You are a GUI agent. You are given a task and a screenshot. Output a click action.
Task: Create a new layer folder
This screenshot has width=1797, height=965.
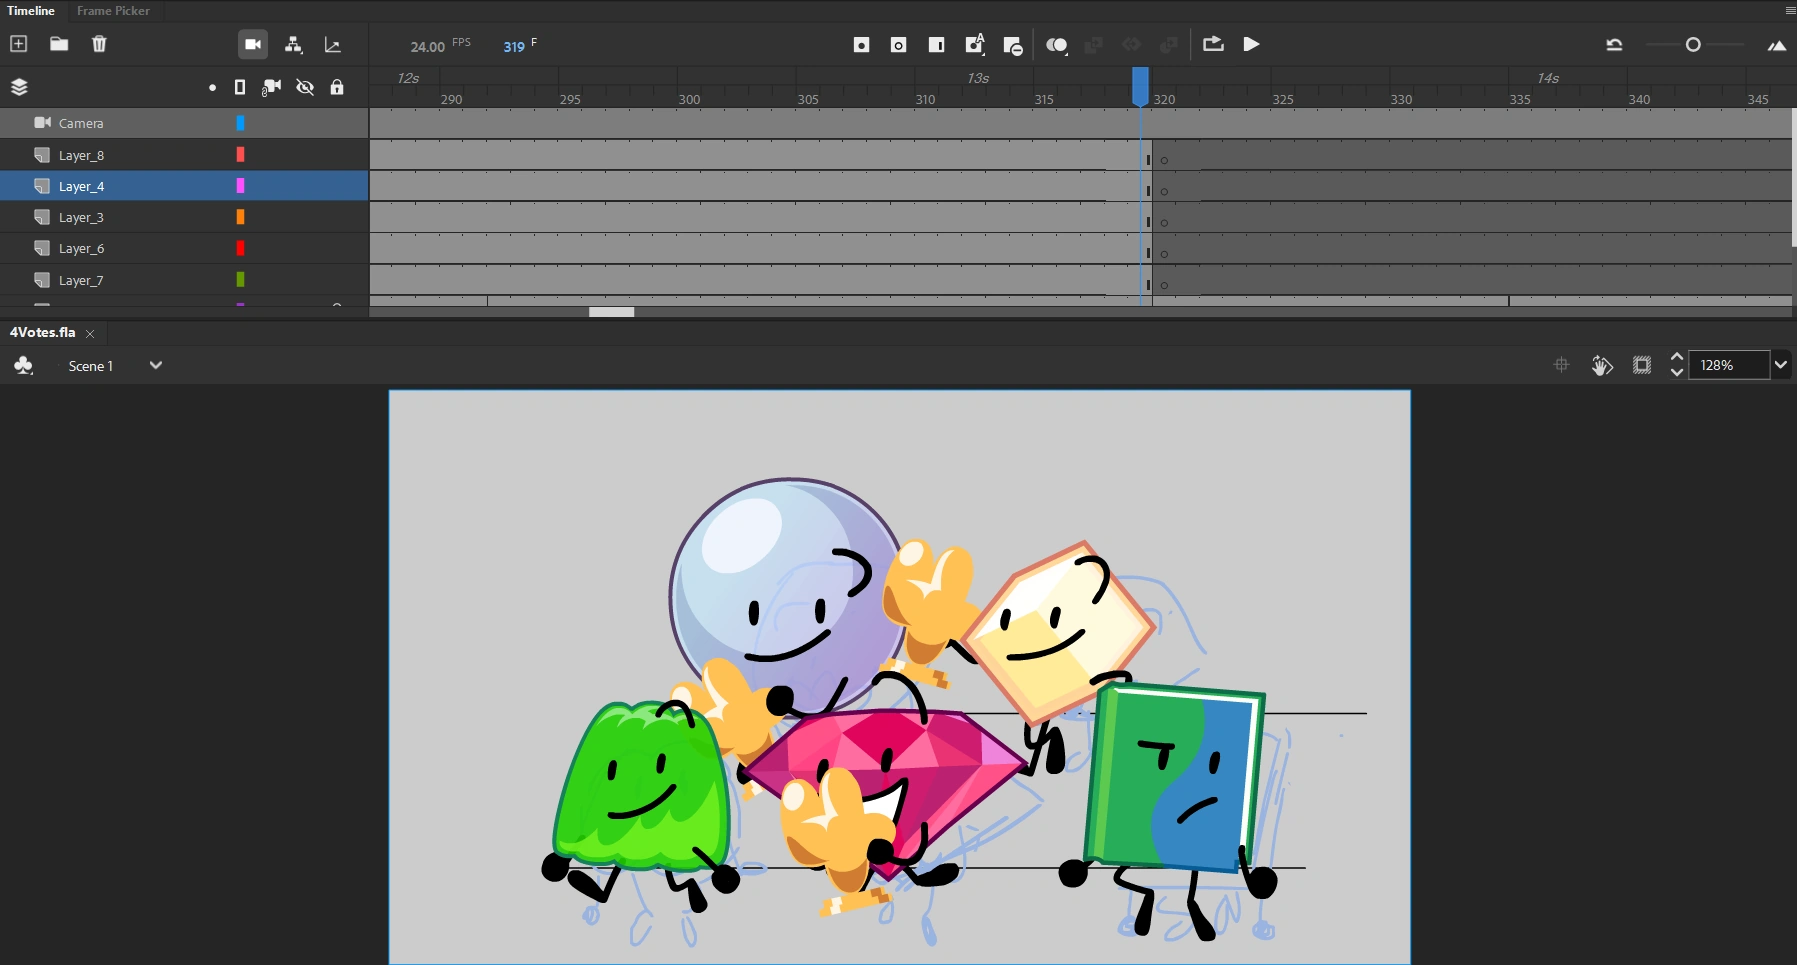pyautogui.click(x=59, y=44)
